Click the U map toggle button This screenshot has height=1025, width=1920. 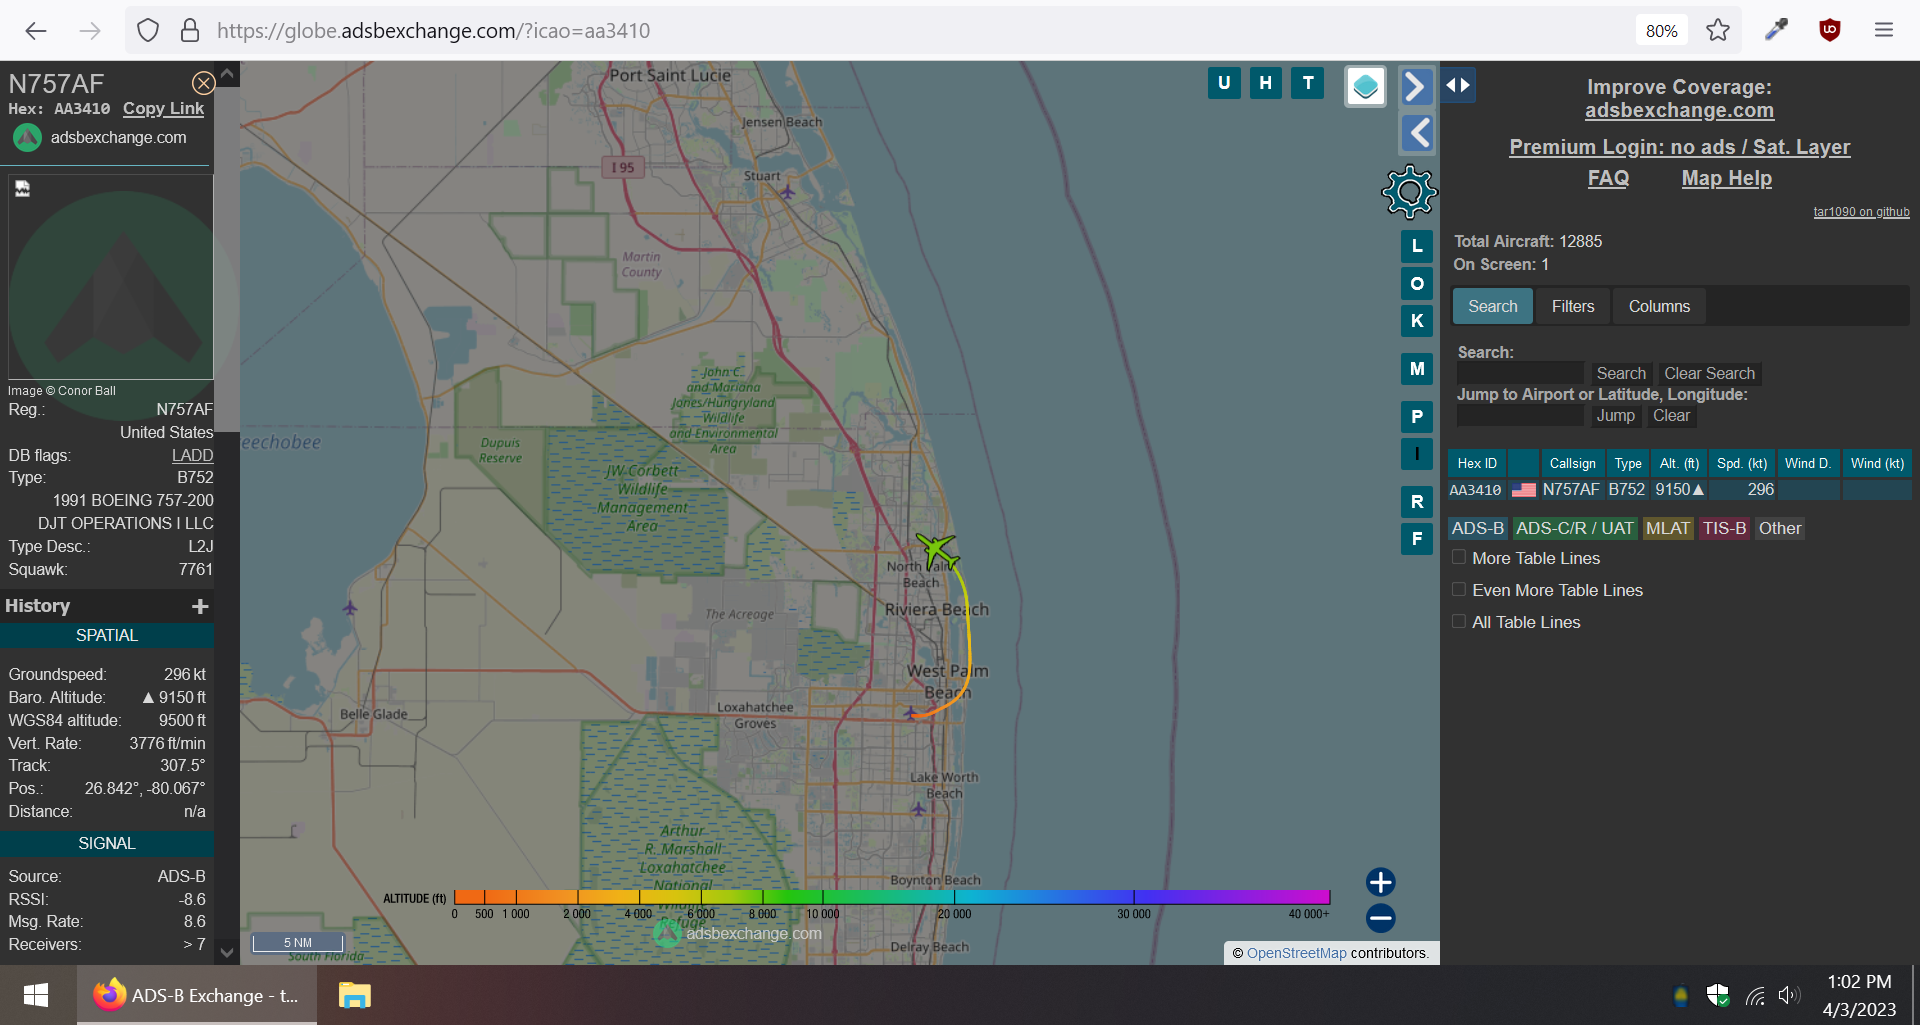[x=1224, y=83]
